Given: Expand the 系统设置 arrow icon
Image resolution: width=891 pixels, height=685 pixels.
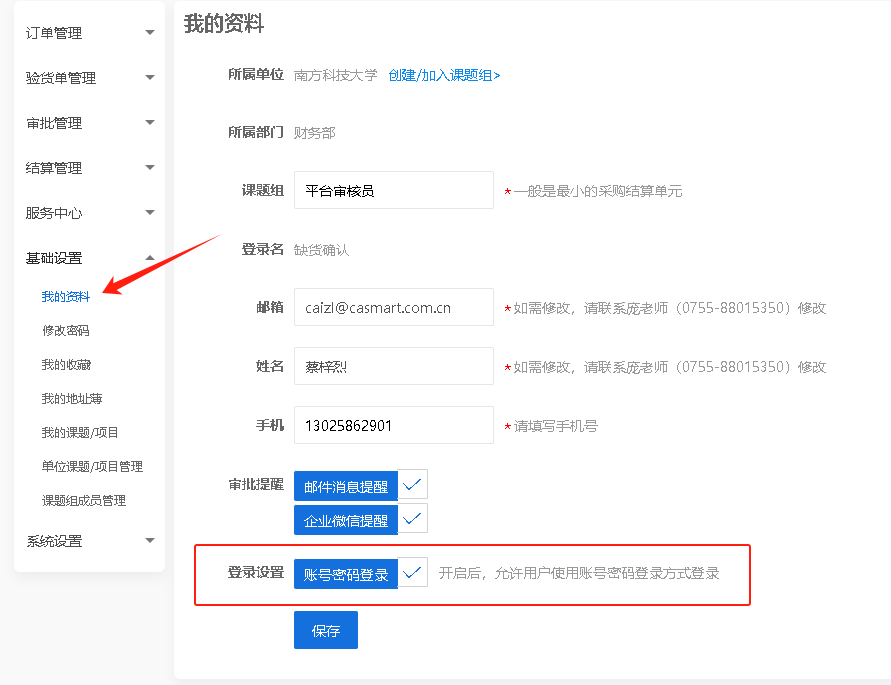Looking at the screenshot, I should pyautogui.click(x=149, y=541).
